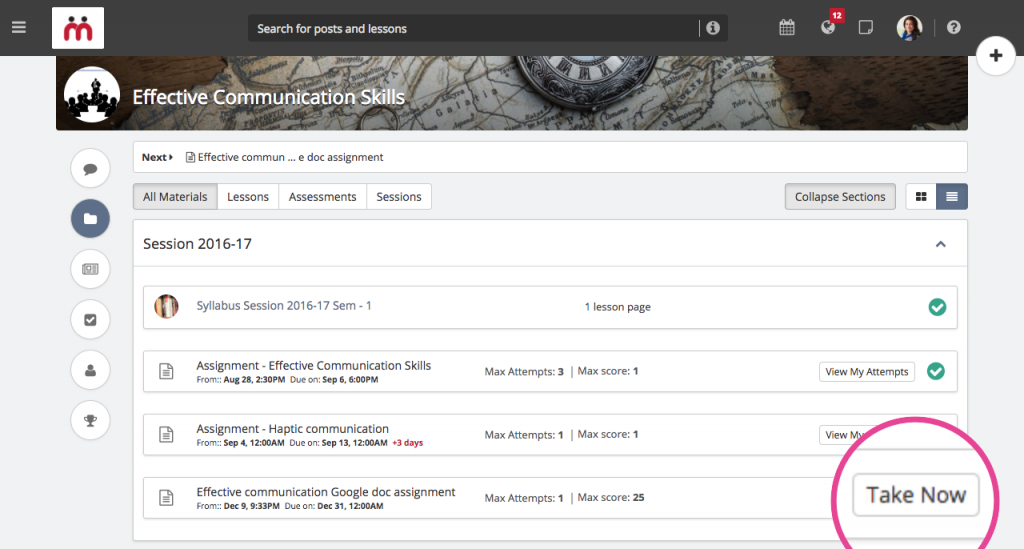Click the '+3 days' overdue label

pyautogui.click(x=408, y=443)
